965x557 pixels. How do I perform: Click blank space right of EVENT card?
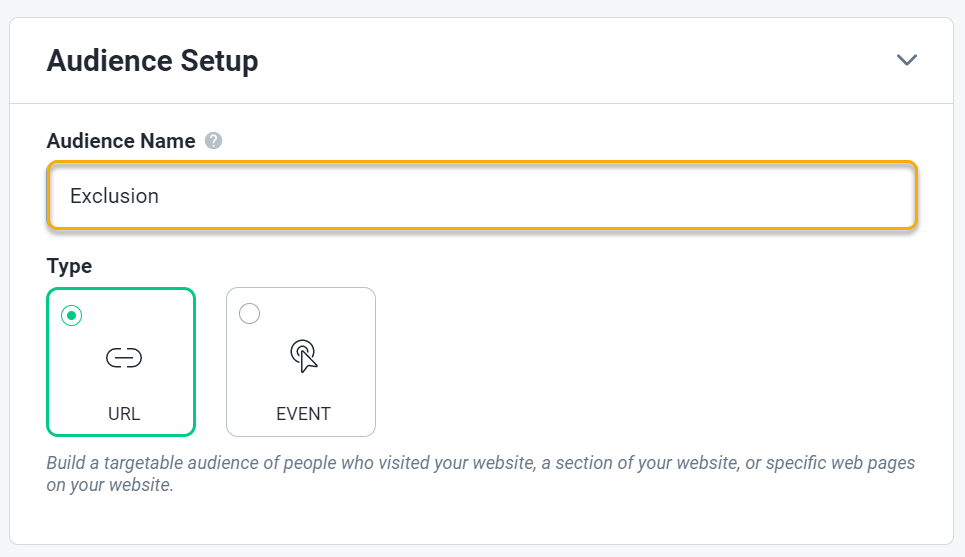(x=640, y=362)
